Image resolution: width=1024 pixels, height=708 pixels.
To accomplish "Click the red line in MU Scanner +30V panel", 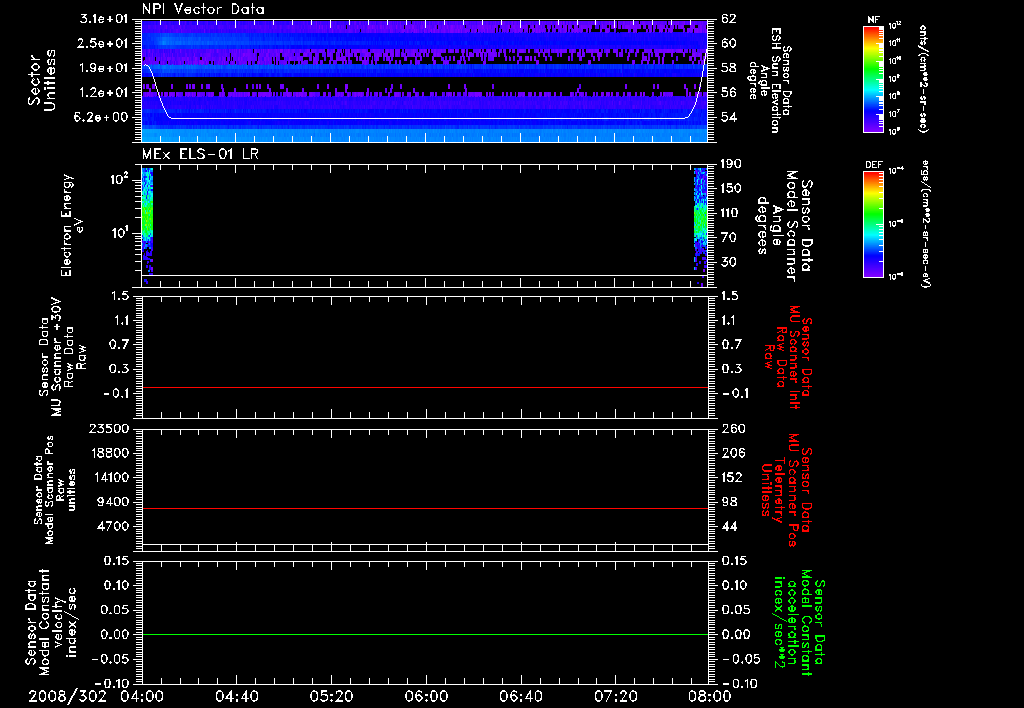I will 424,387.
